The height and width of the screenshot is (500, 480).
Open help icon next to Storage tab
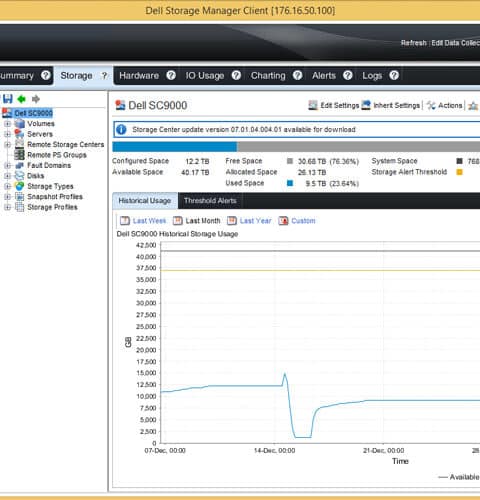pos(104,76)
